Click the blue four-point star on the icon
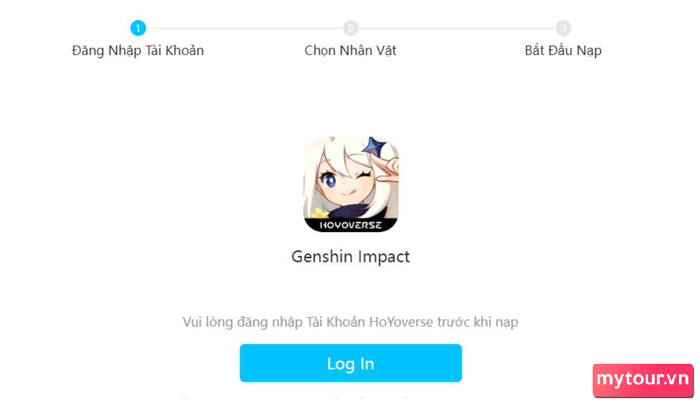Image resolution: width=700 pixels, height=405 pixels. 373,147
